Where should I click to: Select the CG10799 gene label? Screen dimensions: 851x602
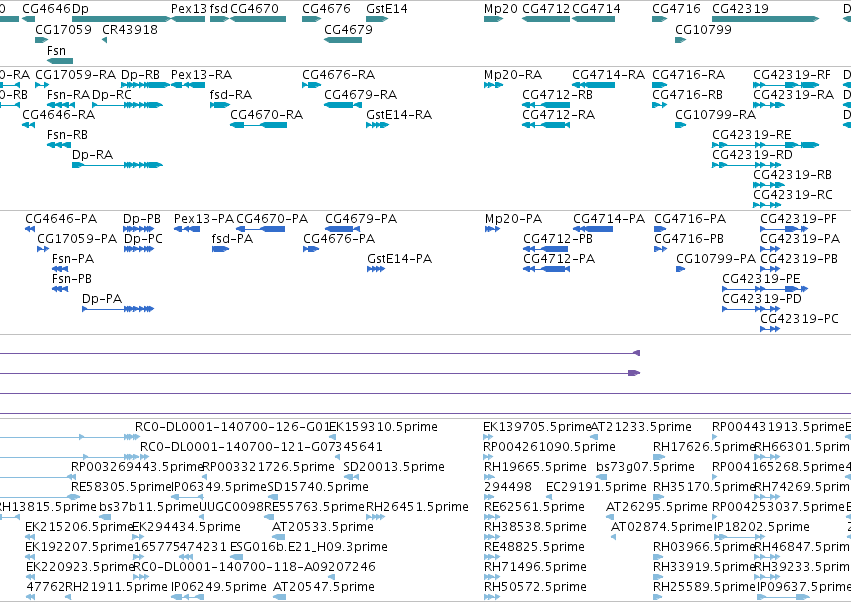coord(703,30)
